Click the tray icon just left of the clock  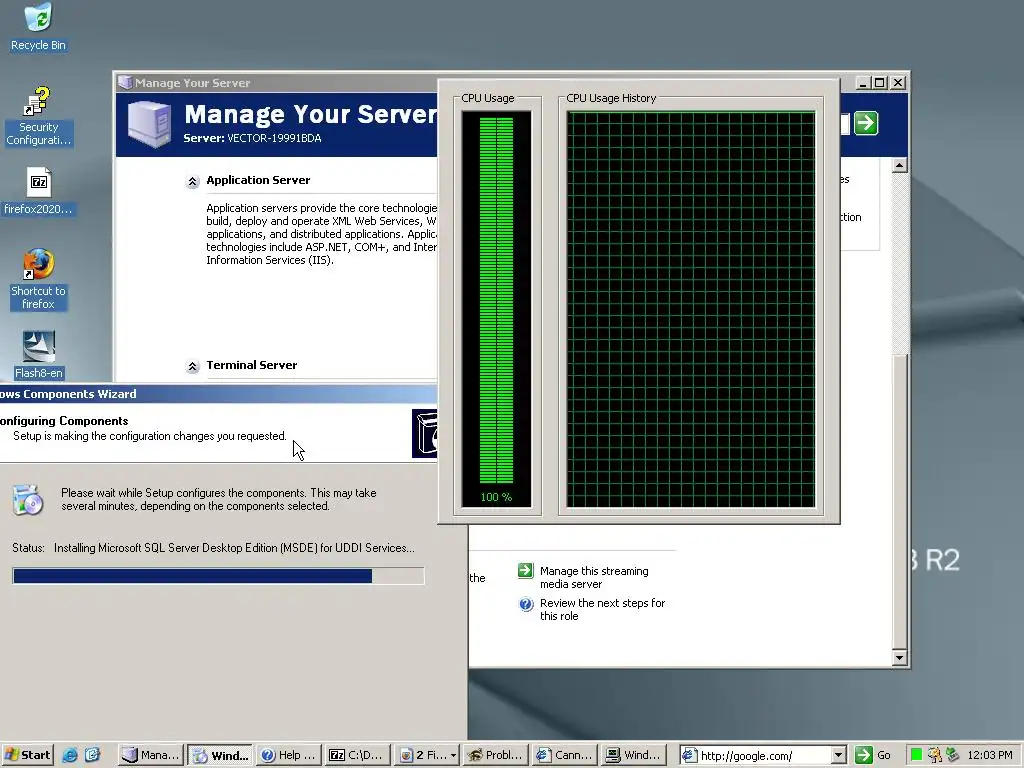click(x=952, y=755)
